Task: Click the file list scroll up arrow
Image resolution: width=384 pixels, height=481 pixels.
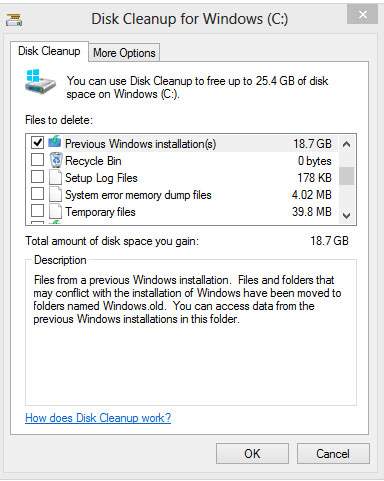Action: pos(347,144)
